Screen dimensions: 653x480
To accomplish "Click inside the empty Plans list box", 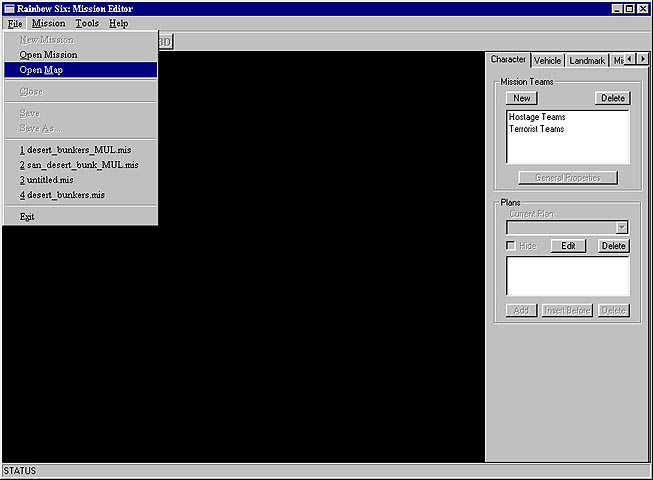I will tap(568, 276).
